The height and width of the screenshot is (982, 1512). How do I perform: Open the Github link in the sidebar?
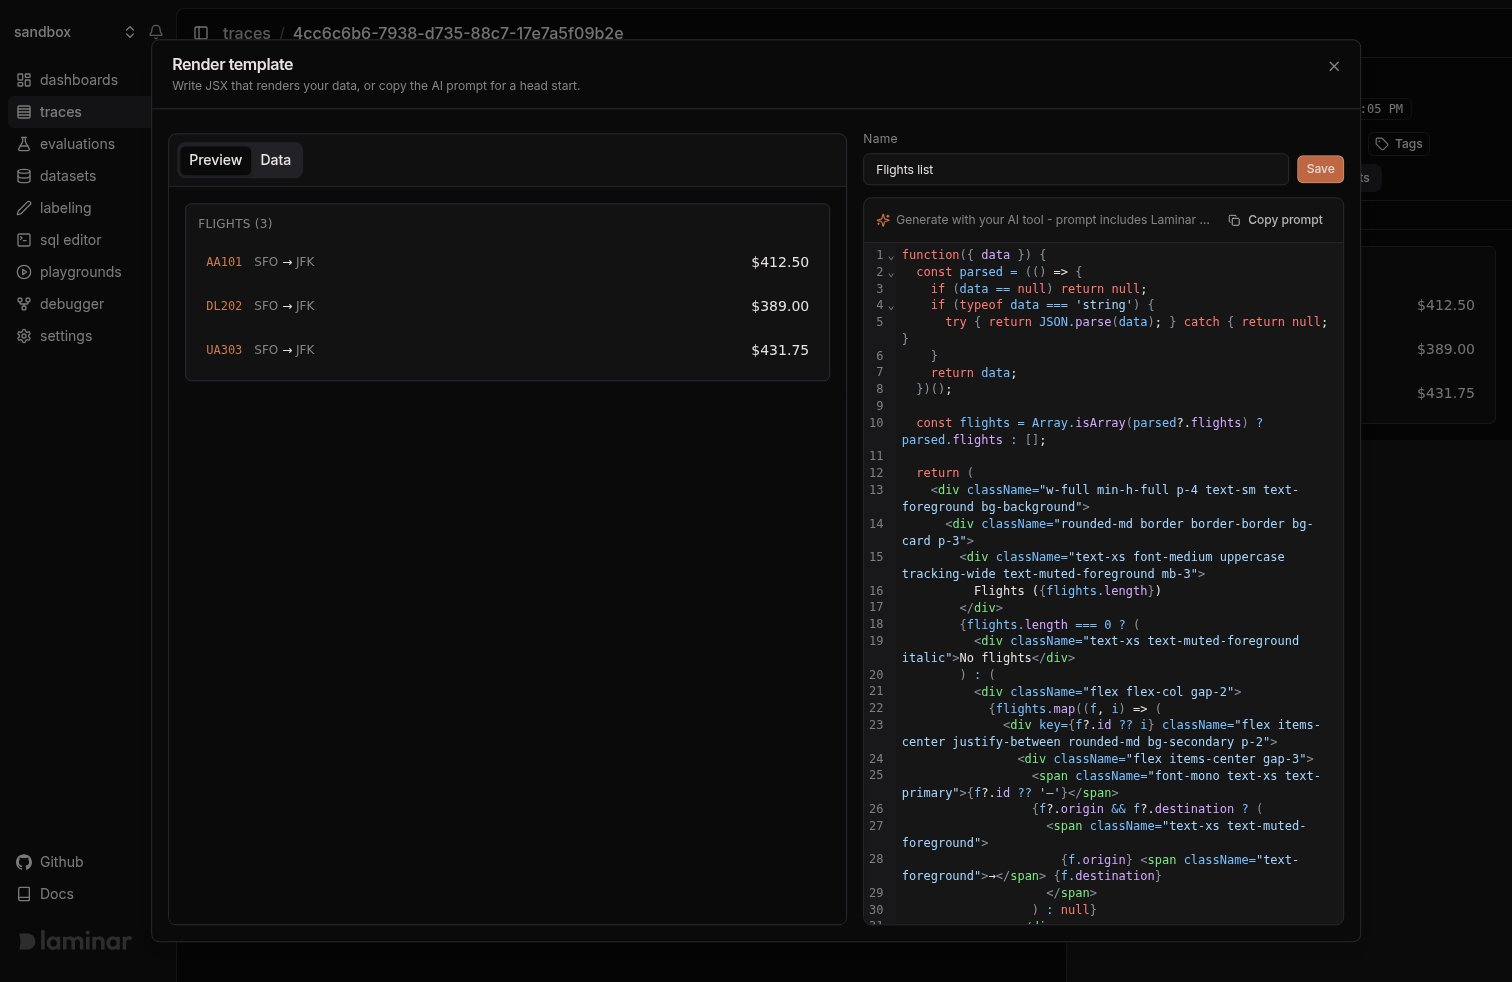[x=61, y=862]
